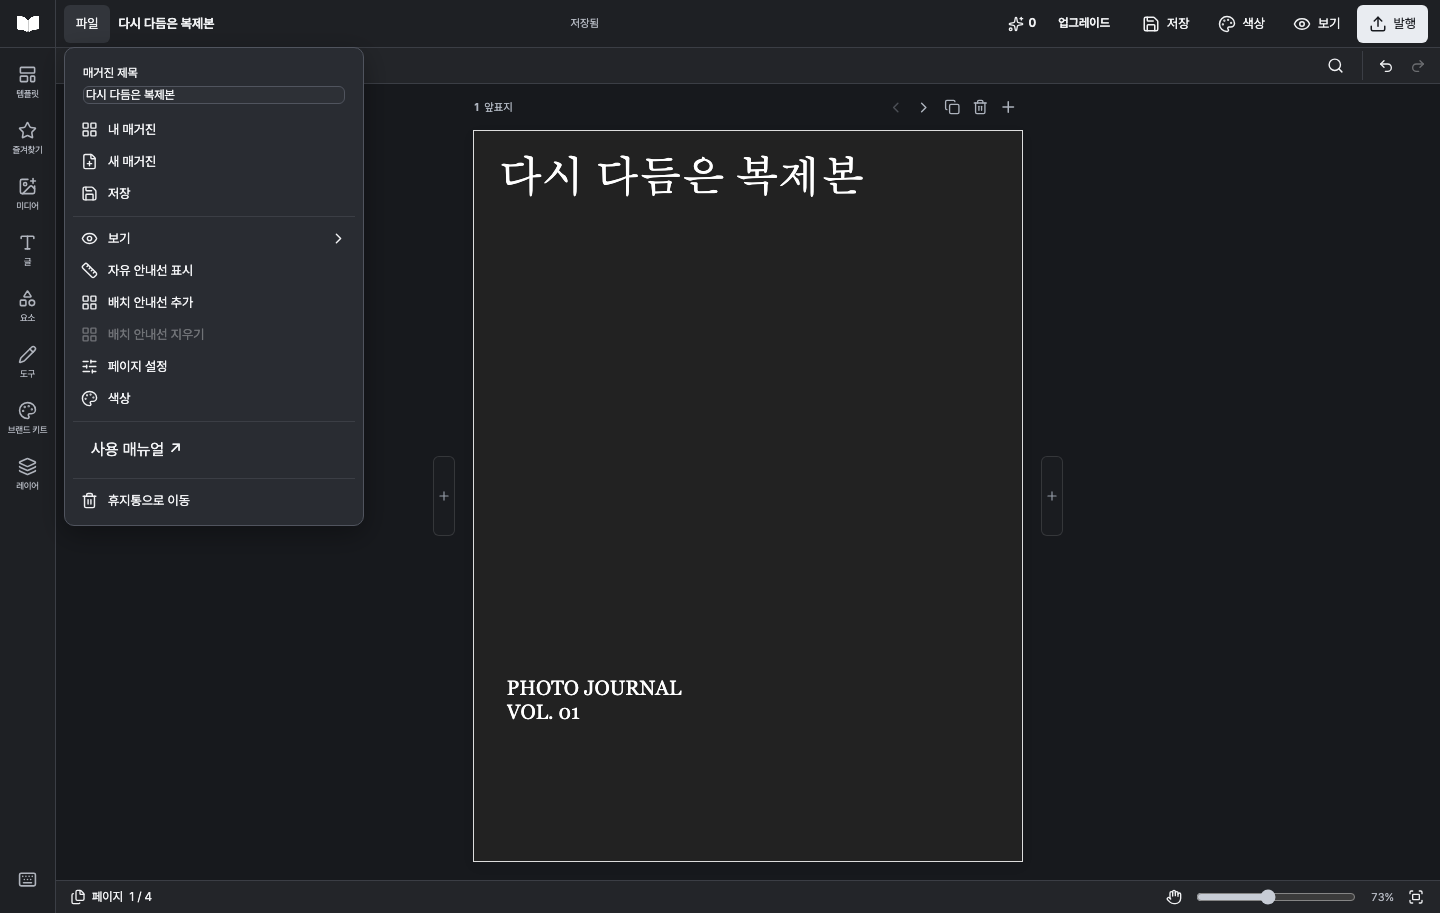Screen dimensions: 1440x913
Task: Add a new page with plus icon
Action: (1008, 107)
